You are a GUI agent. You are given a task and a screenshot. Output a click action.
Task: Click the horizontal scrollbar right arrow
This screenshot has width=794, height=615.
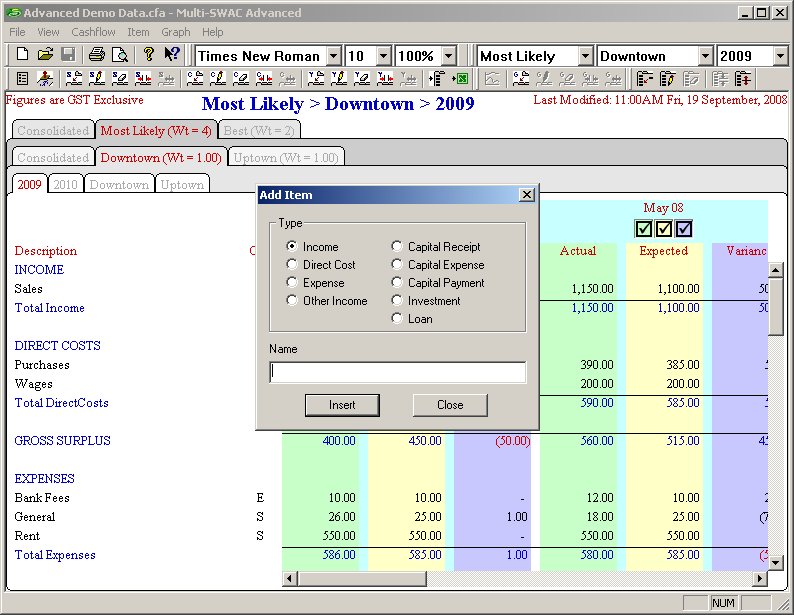[760, 578]
